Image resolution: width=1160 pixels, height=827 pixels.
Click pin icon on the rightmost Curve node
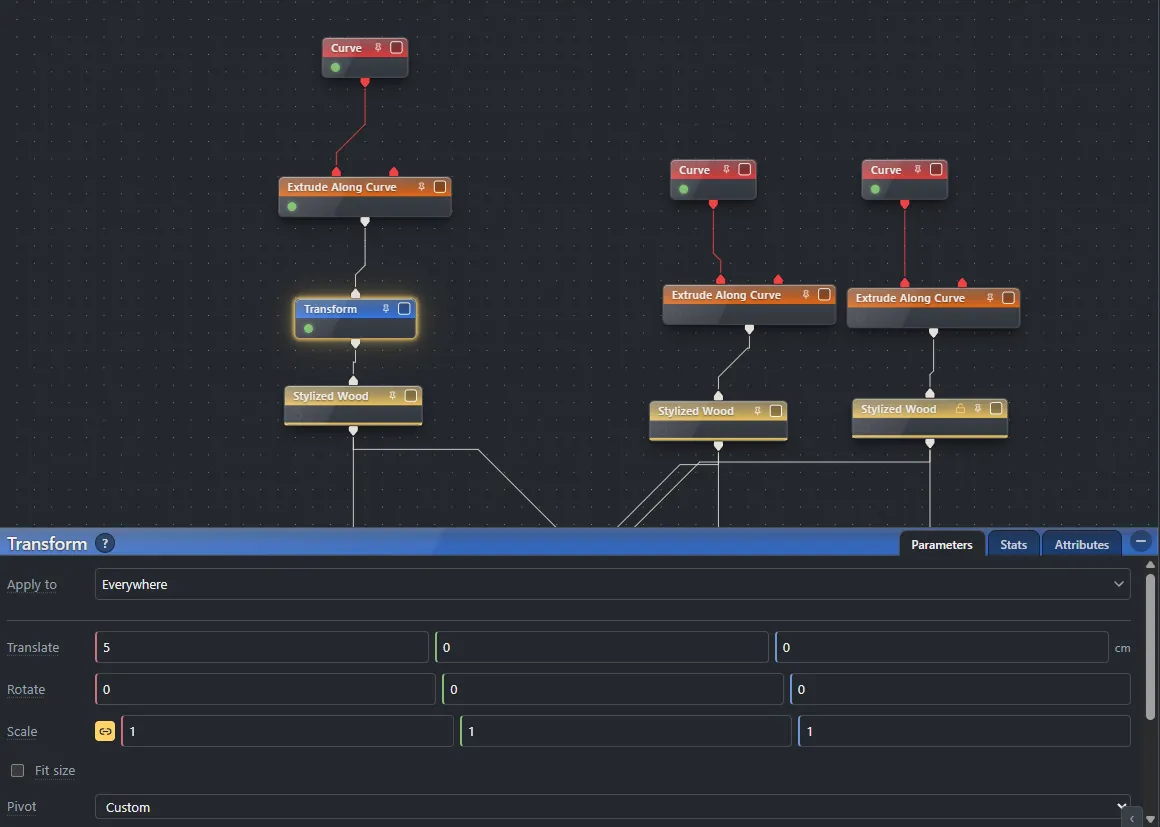(x=917, y=169)
